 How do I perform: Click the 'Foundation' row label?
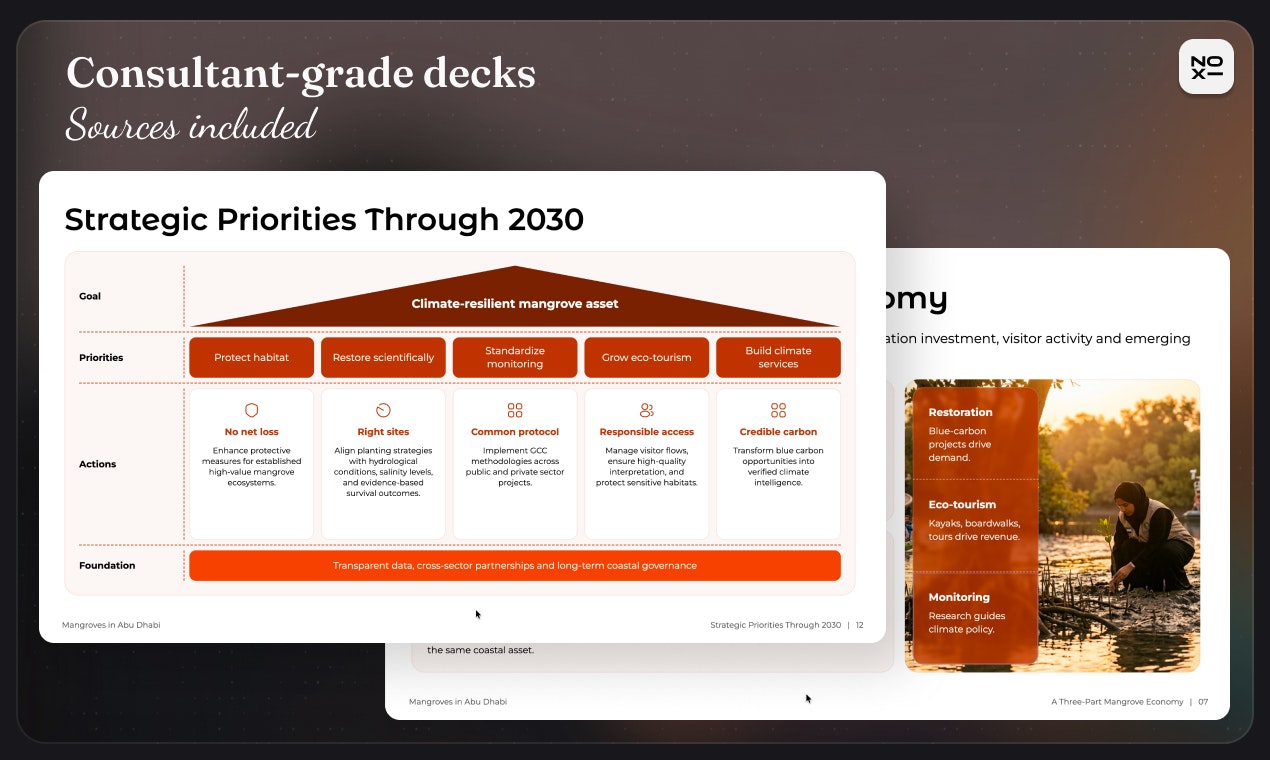pyautogui.click(x=107, y=565)
